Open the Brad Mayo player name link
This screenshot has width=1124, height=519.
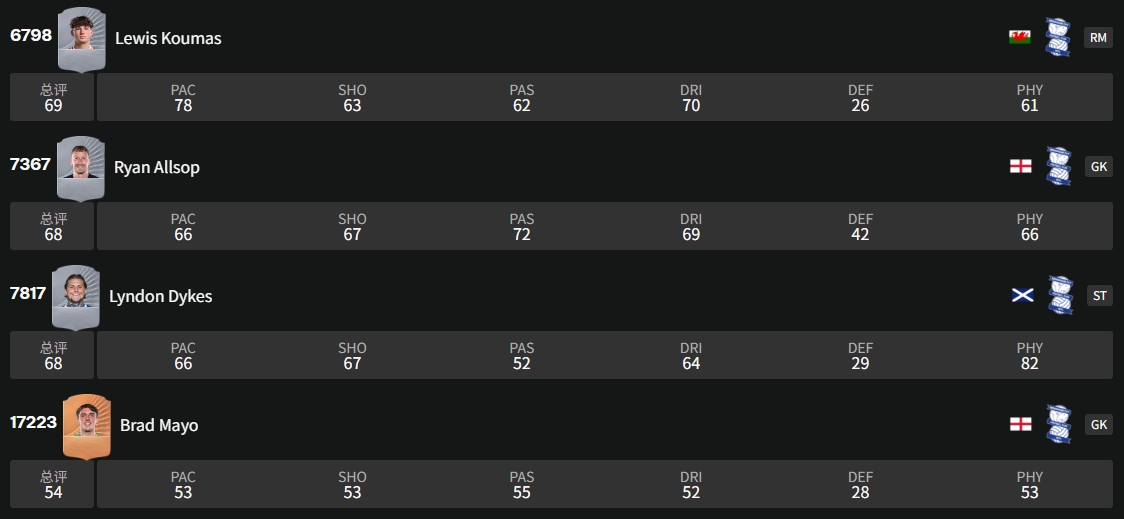click(x=159, y=425)
